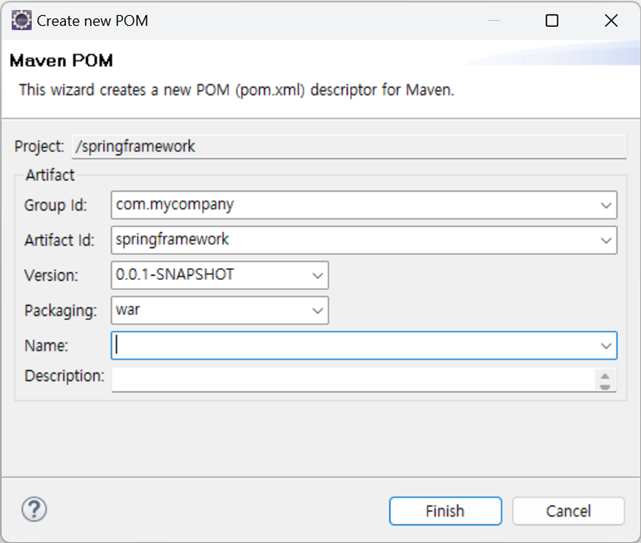Click the wizard description text about pom.xml
Screen dimensions: 641x543
click(x=237, y=90)
